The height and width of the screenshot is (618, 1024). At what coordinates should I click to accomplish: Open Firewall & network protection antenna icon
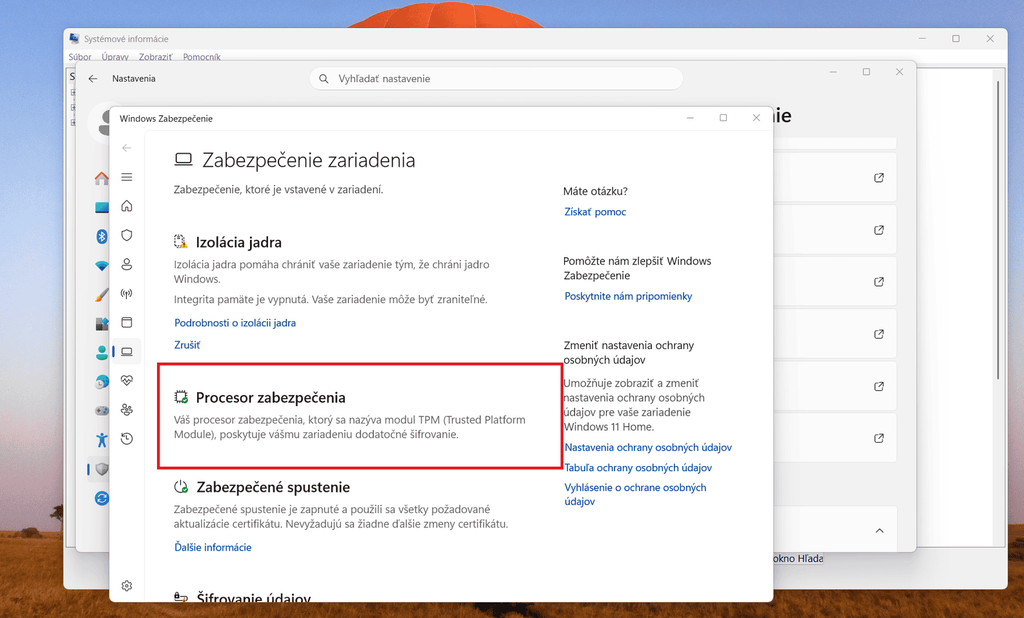(127, 293)
